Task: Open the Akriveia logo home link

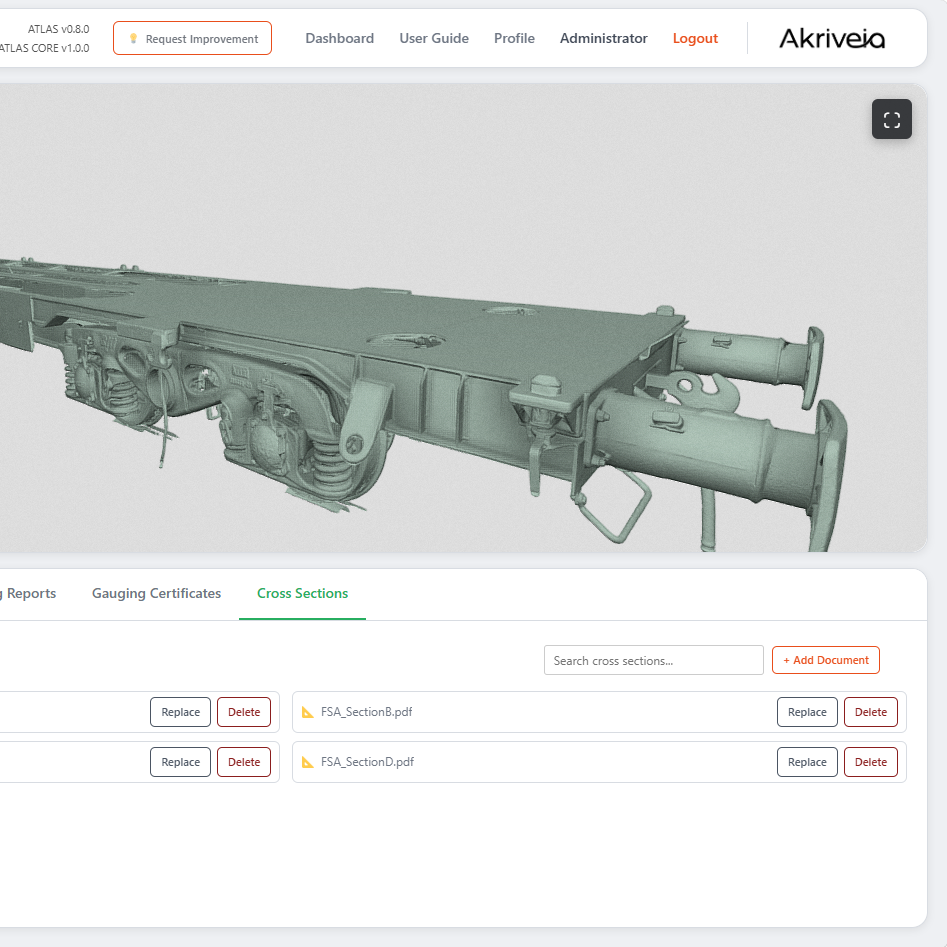Action: tap(832, 39)
